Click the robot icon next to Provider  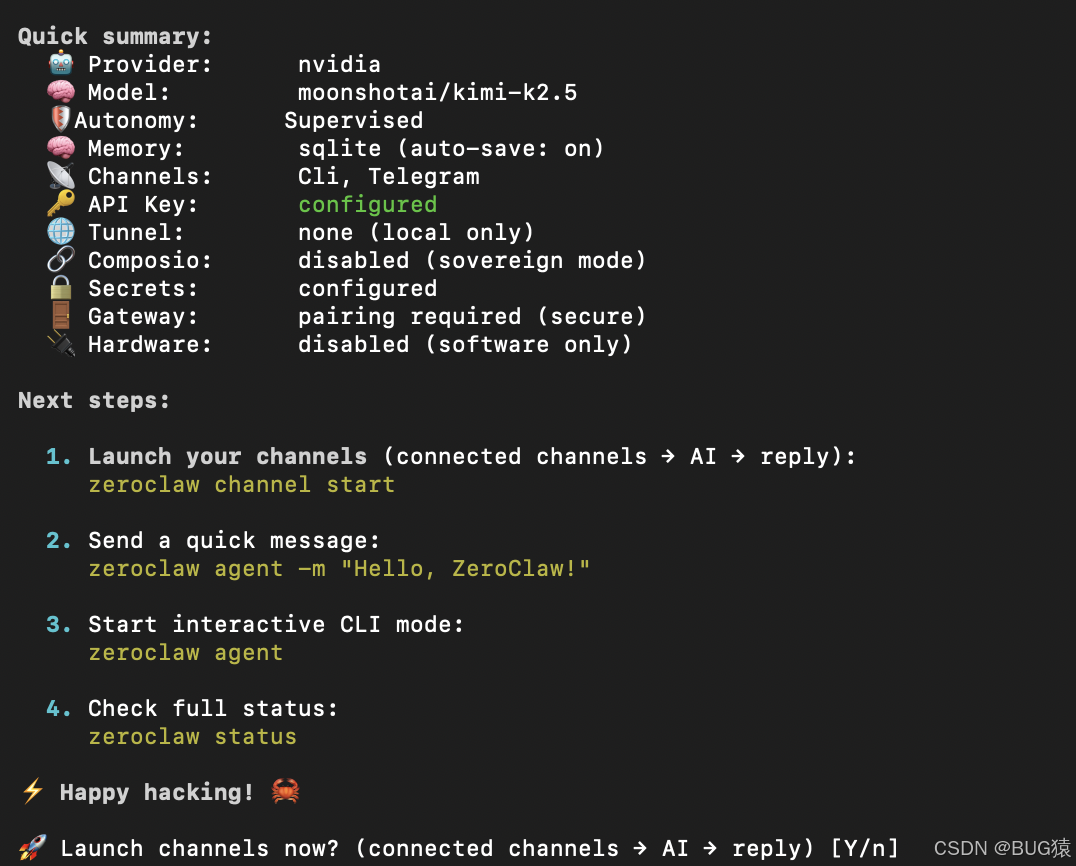point(61,63)
